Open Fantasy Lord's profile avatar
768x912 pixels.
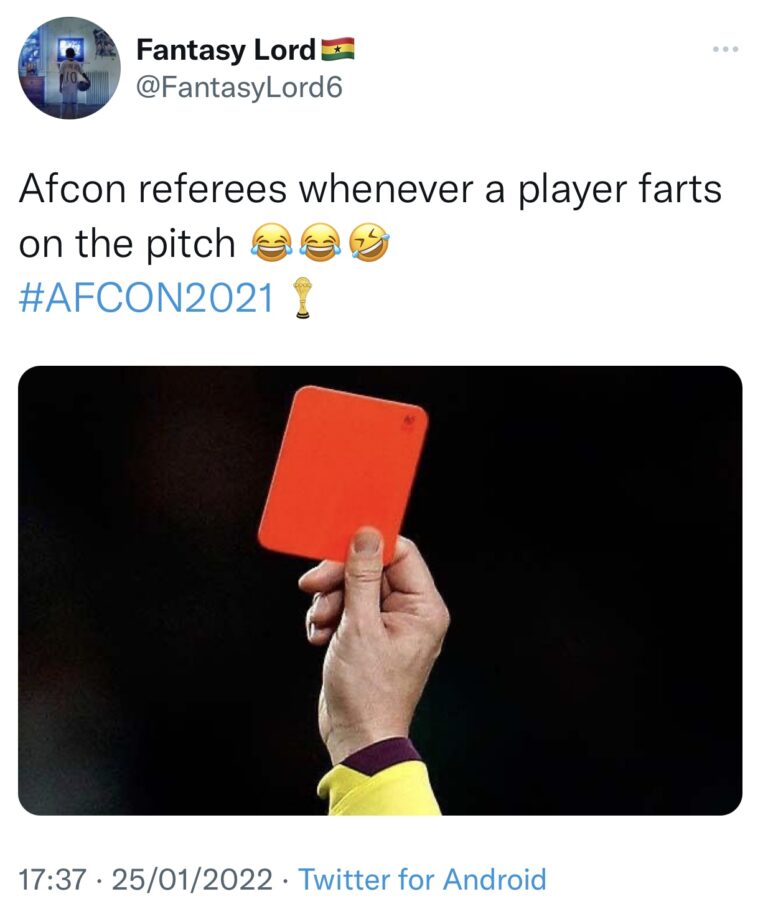pyautogui.click(x=70, y=68)
